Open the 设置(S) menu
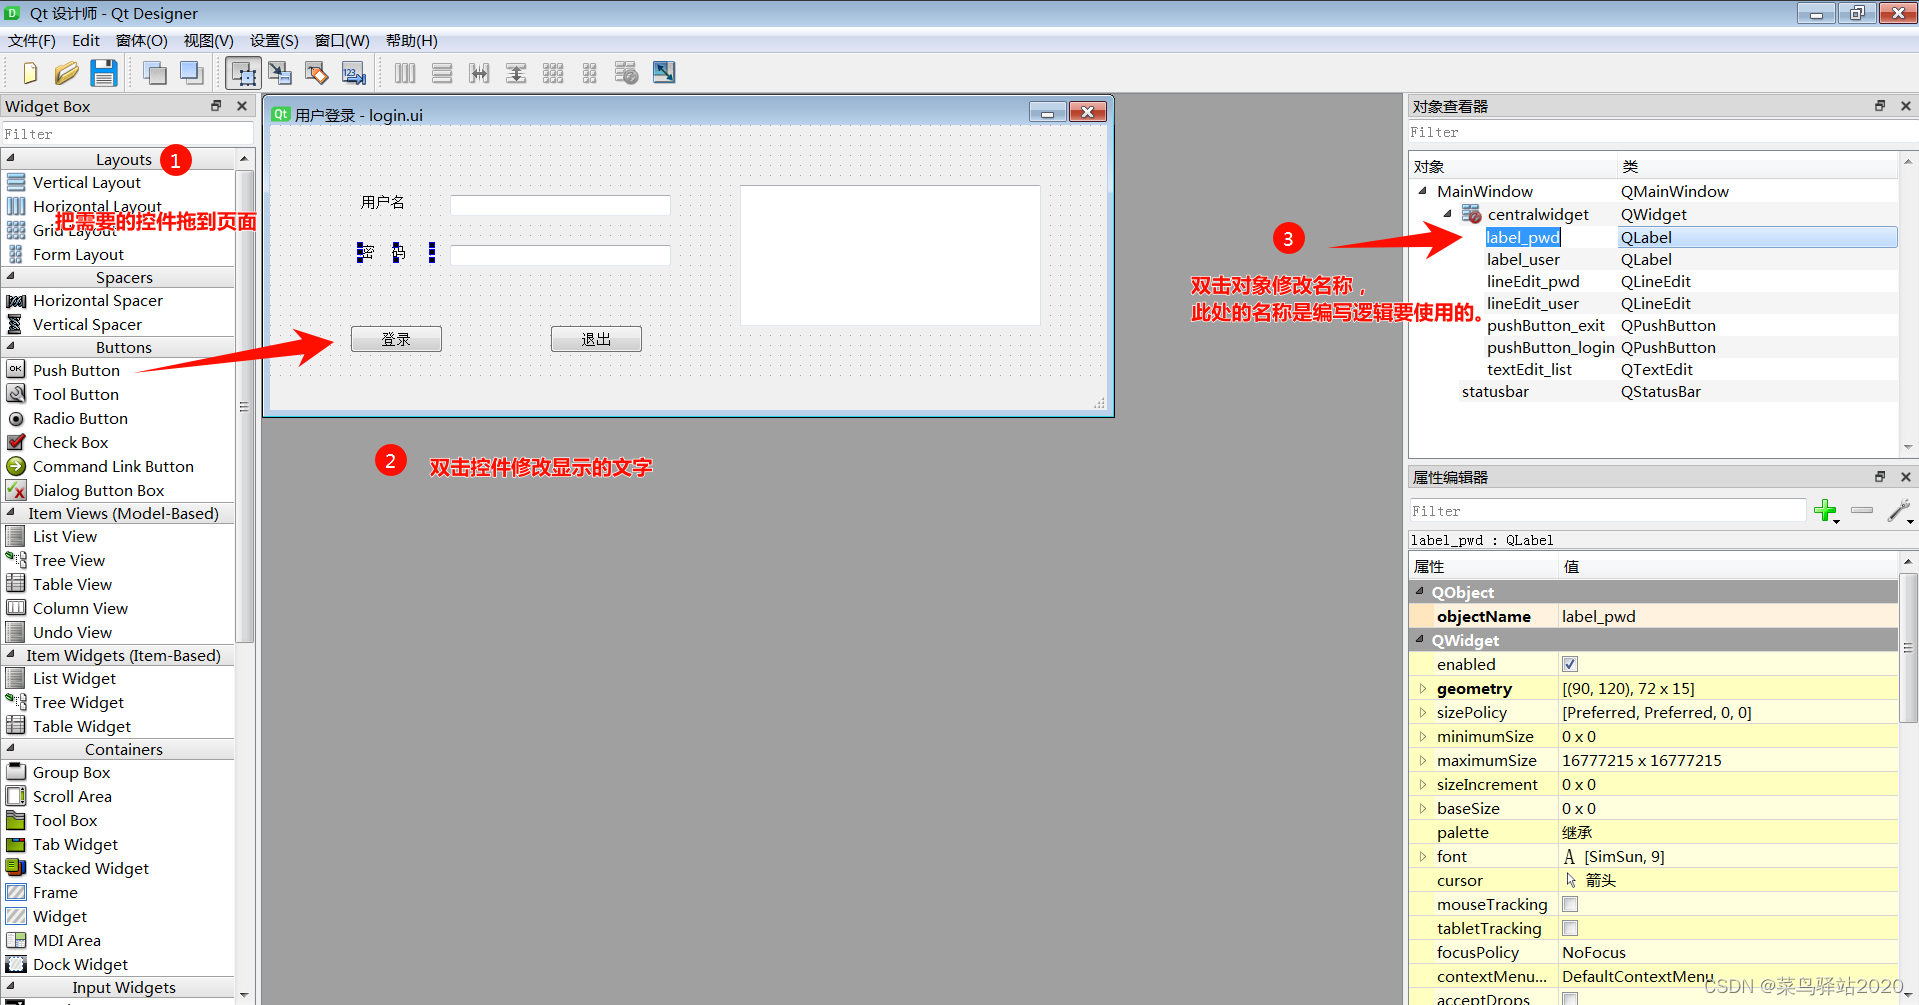1919x1005 pixels. click(x=274, y=41)
